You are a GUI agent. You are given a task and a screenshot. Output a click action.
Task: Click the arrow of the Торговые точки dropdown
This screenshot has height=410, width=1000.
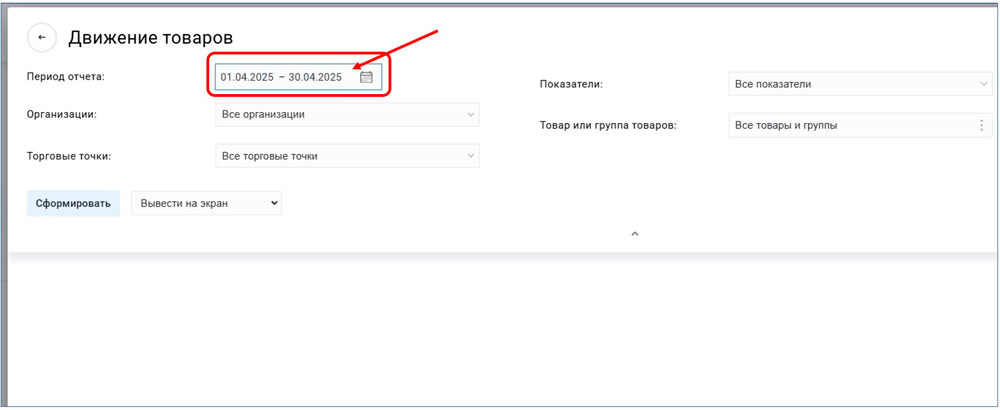click(471, 156)
